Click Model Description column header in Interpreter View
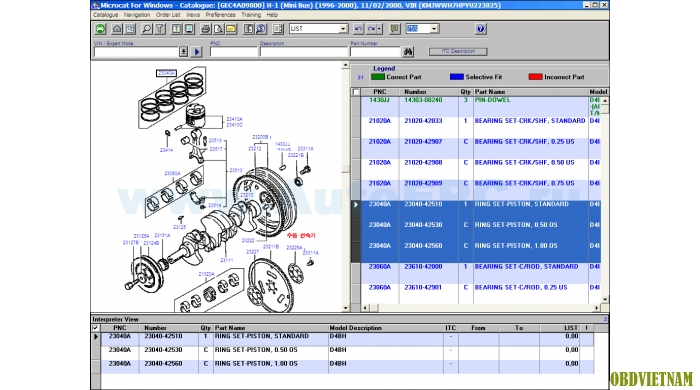The image size is (700, 390). [386, 328]
